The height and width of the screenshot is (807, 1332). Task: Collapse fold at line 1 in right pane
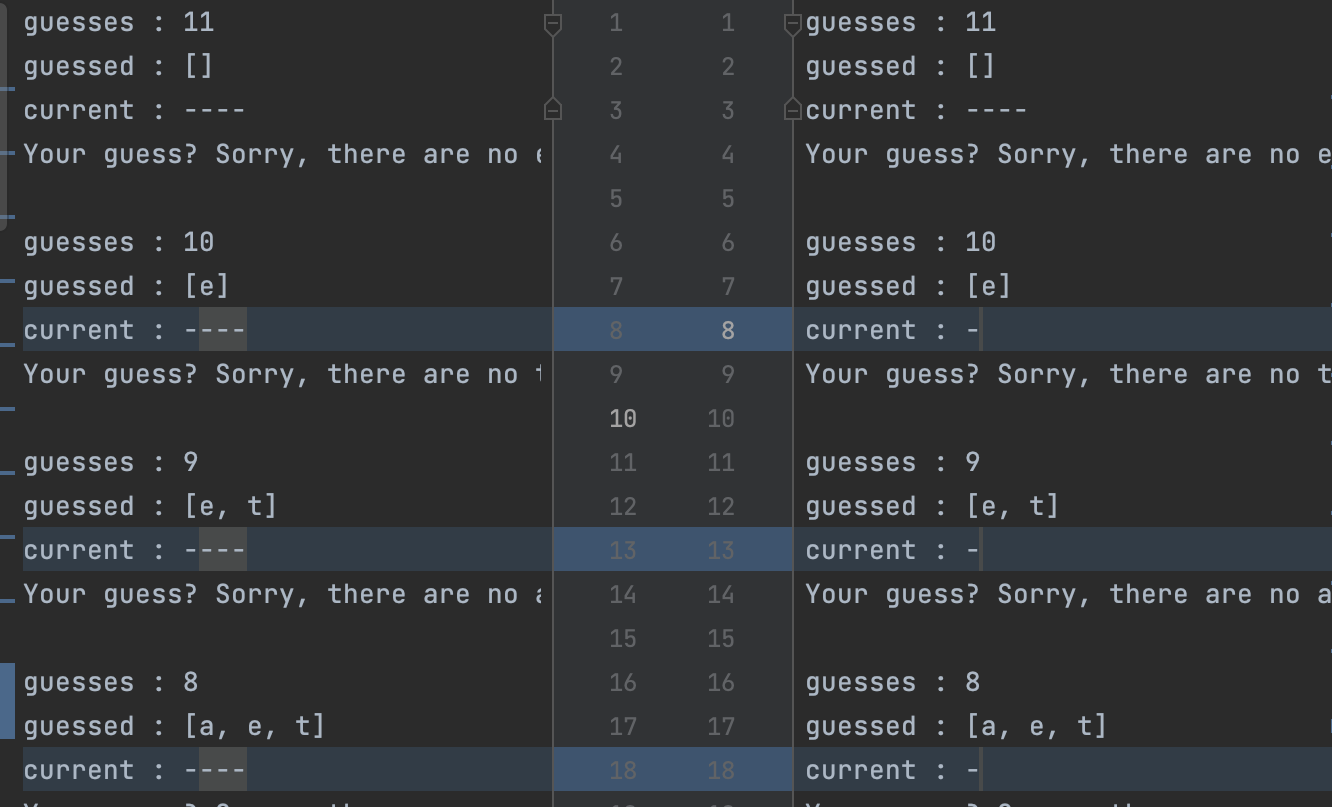[x=793, y=24]
